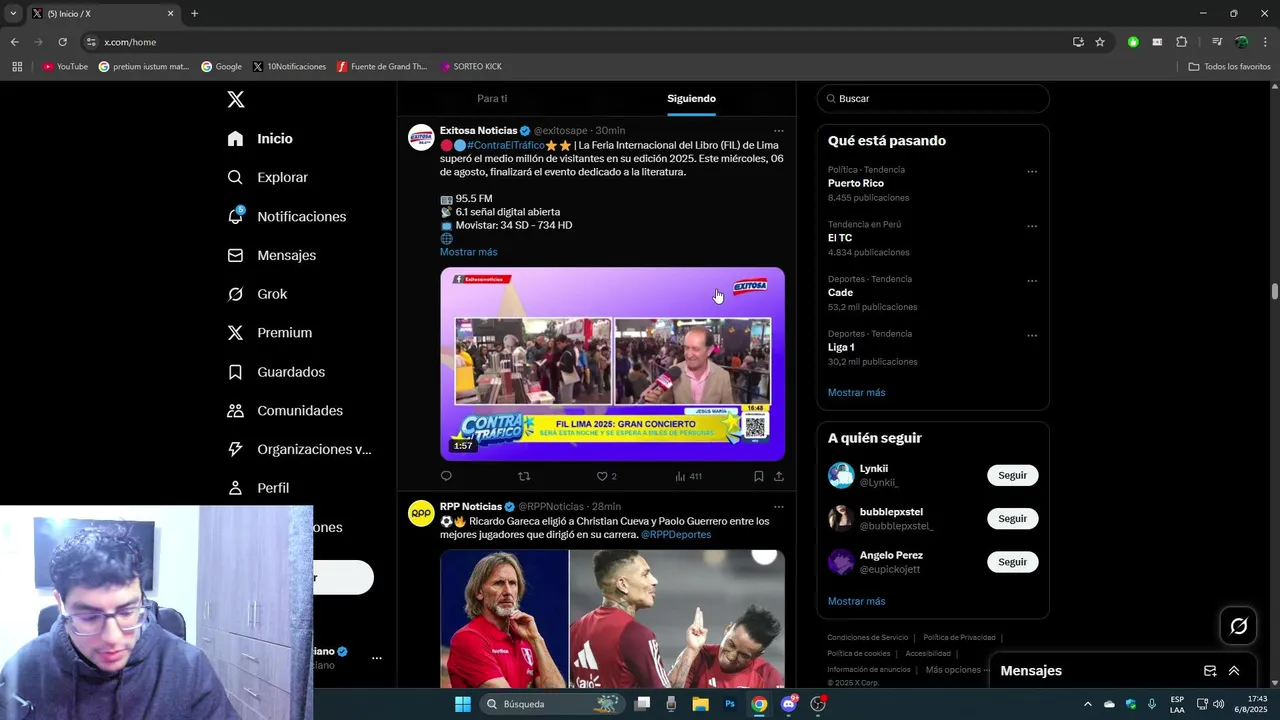Image resolution: width=1280 pixels, height=720 pixels.
Task: Open RPP Noticias post options menu
Action: [779, 507]
